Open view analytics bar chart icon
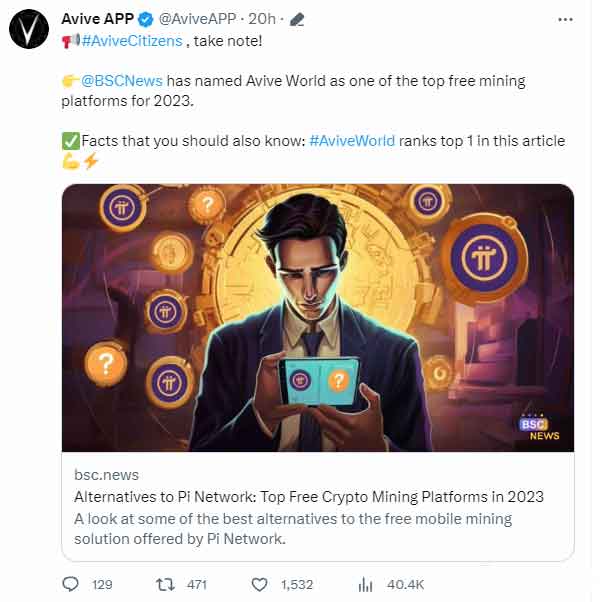Screen dimensions: 605x602 tap(365, 584)
